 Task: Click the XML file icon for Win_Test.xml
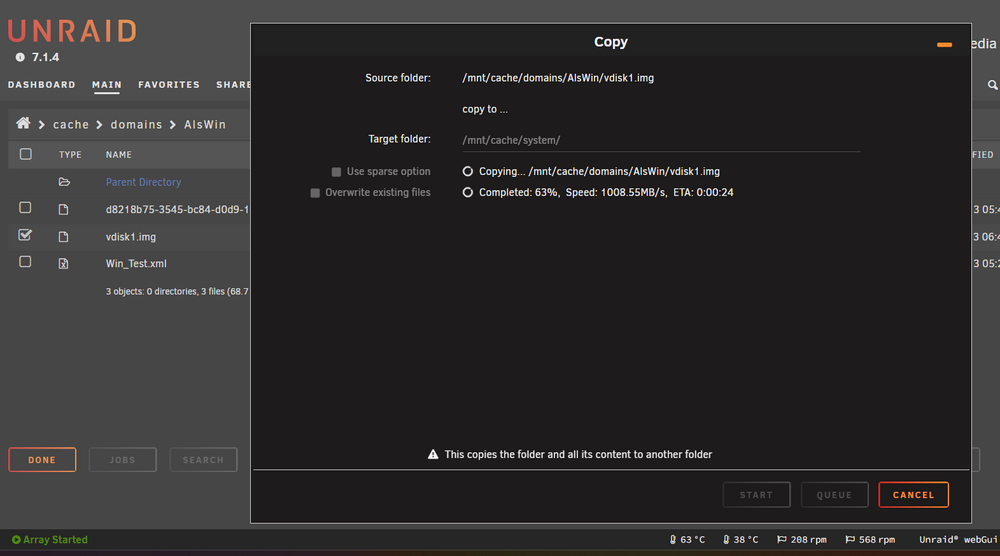coord(63,263)
